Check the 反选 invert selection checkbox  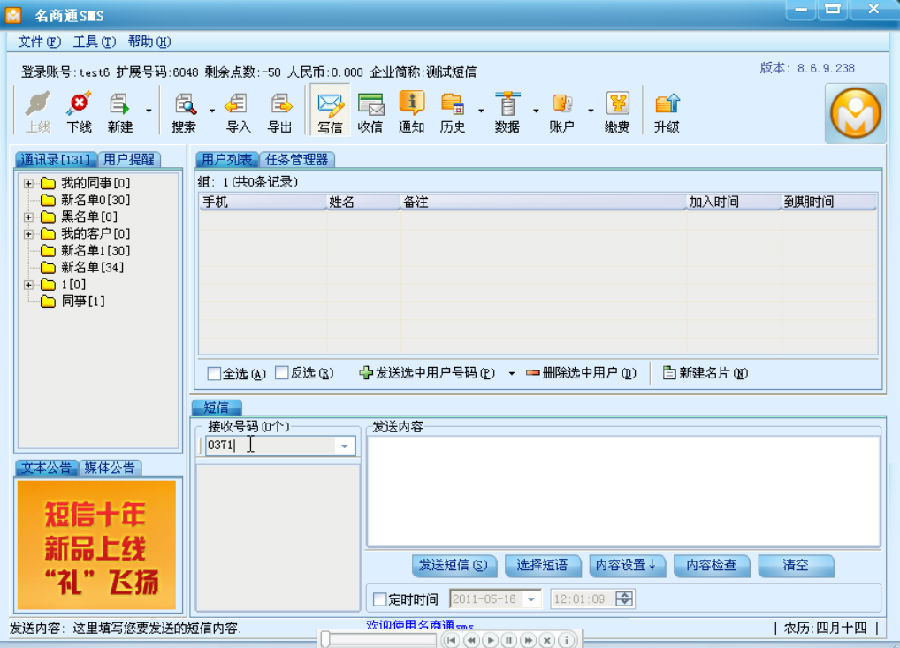point(281,373)
